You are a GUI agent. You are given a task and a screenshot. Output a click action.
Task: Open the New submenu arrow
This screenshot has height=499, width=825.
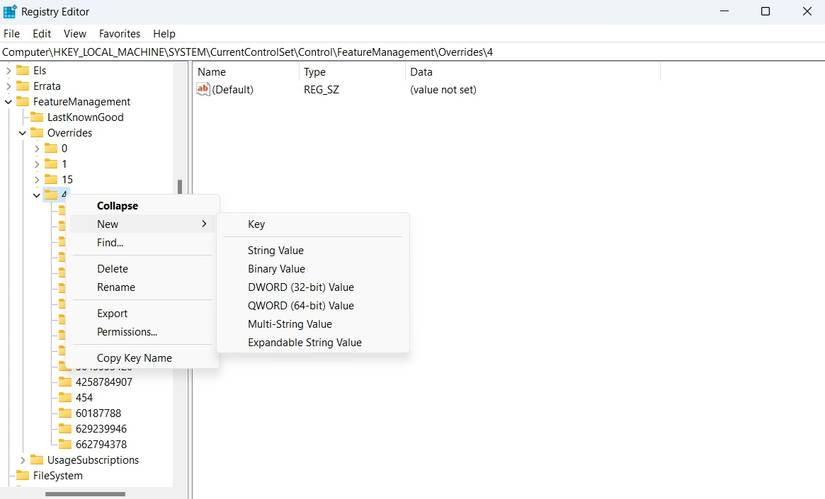pos(204,224)
